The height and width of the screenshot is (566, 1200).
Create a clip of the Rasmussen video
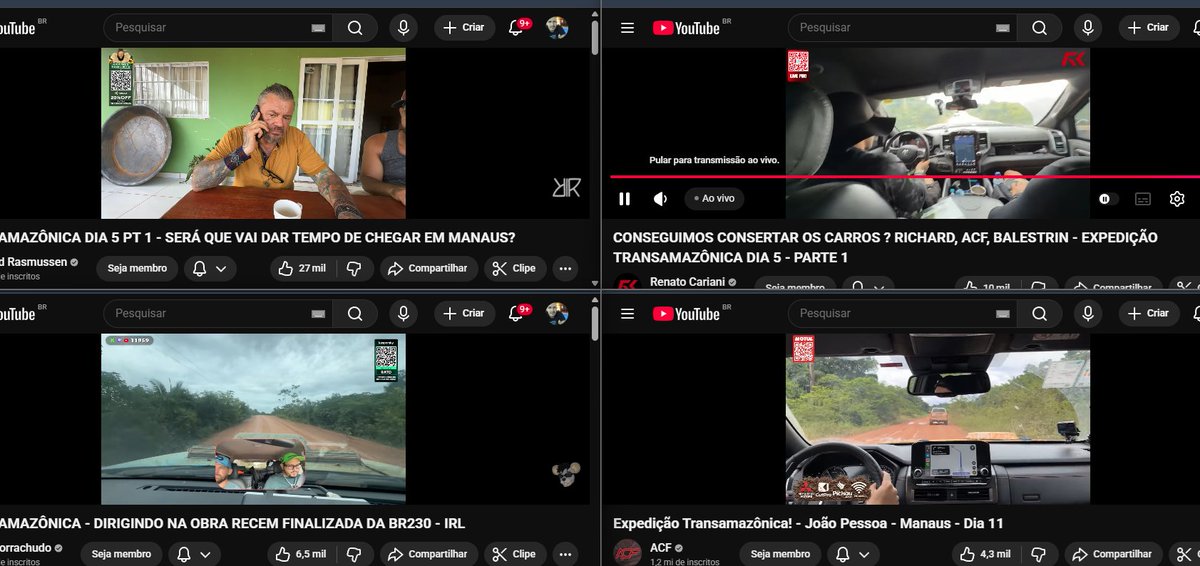(514, 268)
